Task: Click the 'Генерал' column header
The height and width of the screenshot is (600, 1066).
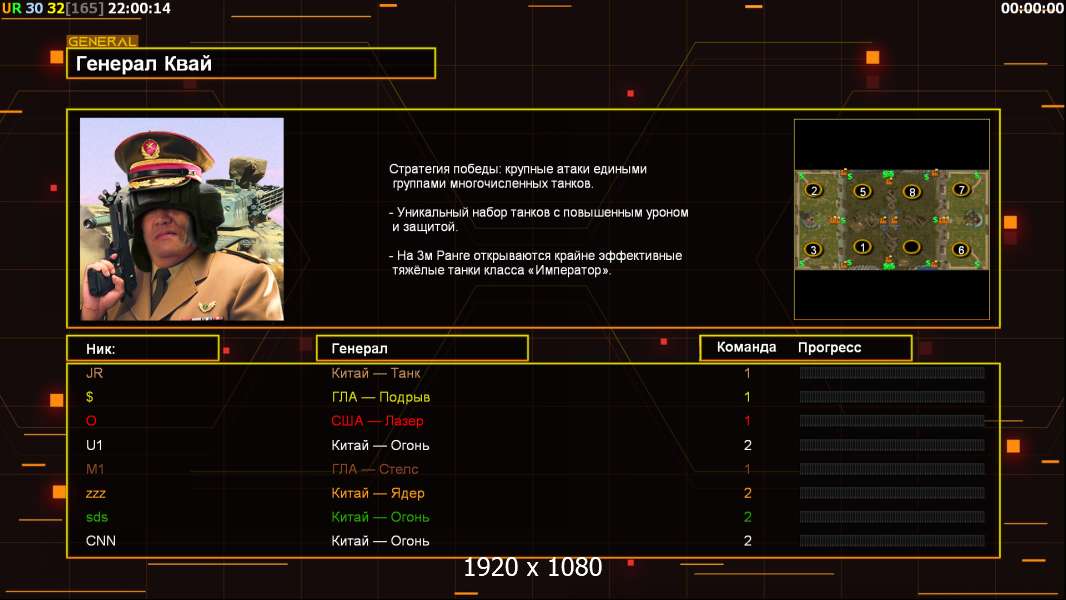Action: pyautogui.click(x=422, y=349)
